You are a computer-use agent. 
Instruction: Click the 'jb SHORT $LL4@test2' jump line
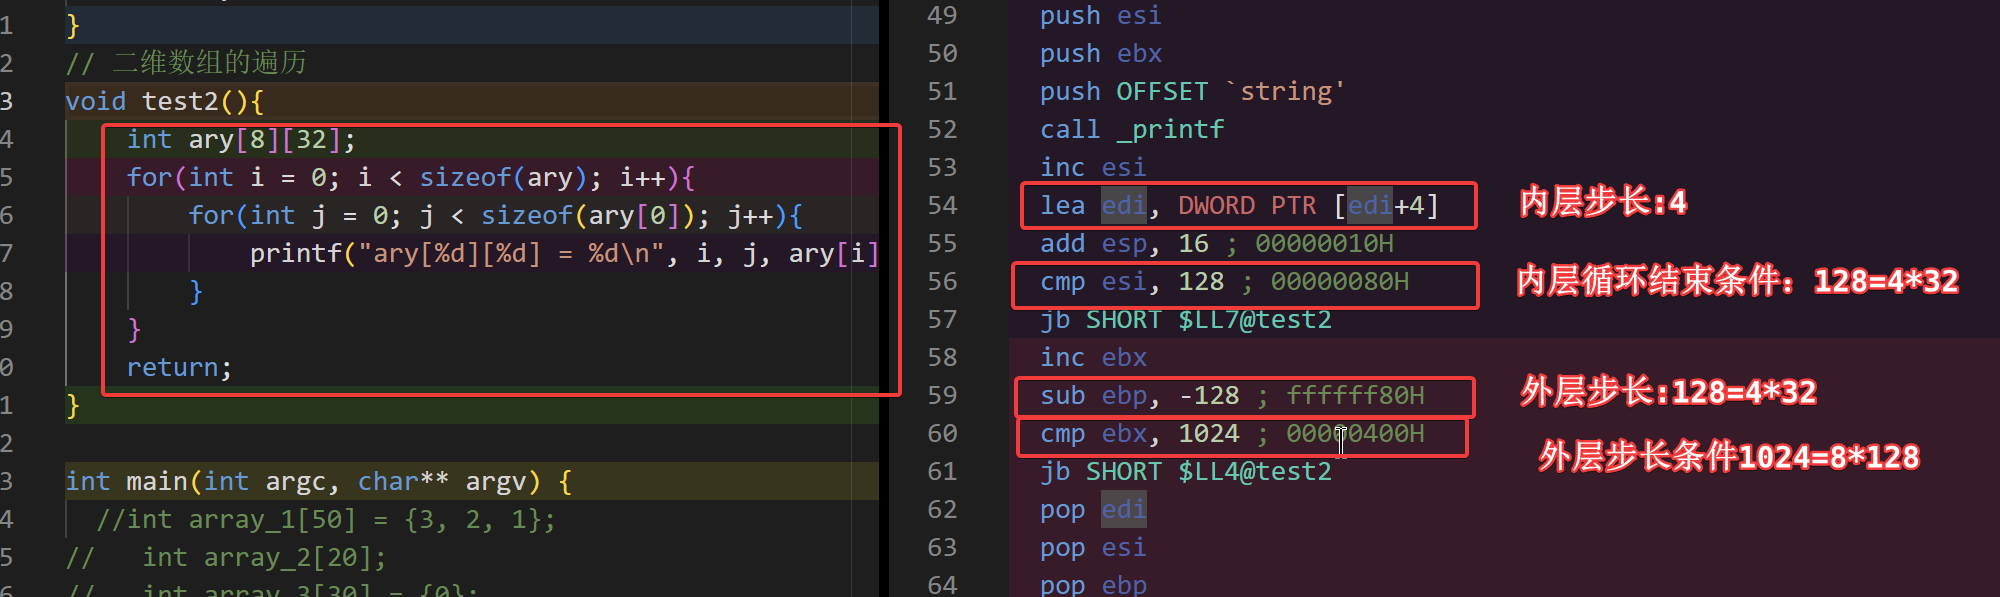pyautogui.click(x=1185, y=472)
